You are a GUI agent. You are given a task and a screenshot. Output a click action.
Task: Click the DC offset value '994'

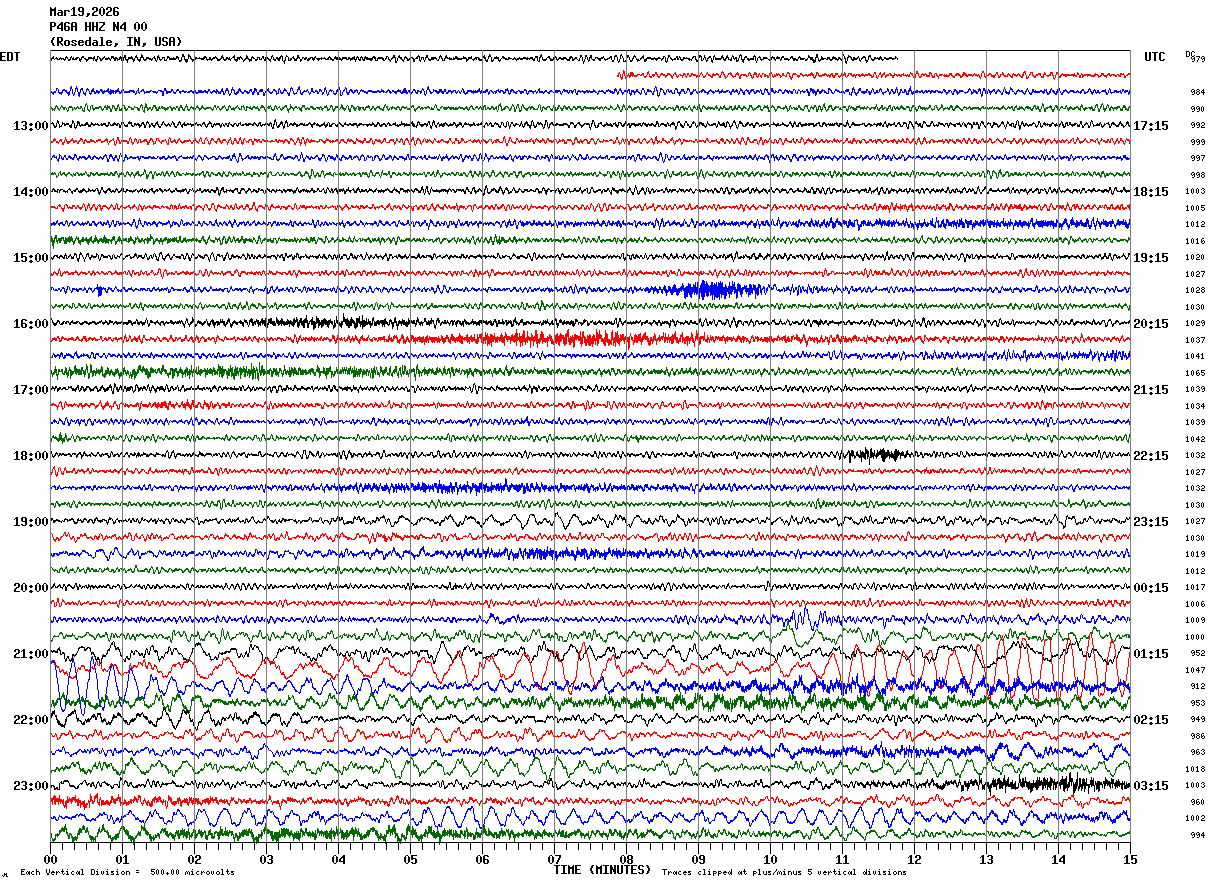click(1197, 835)
